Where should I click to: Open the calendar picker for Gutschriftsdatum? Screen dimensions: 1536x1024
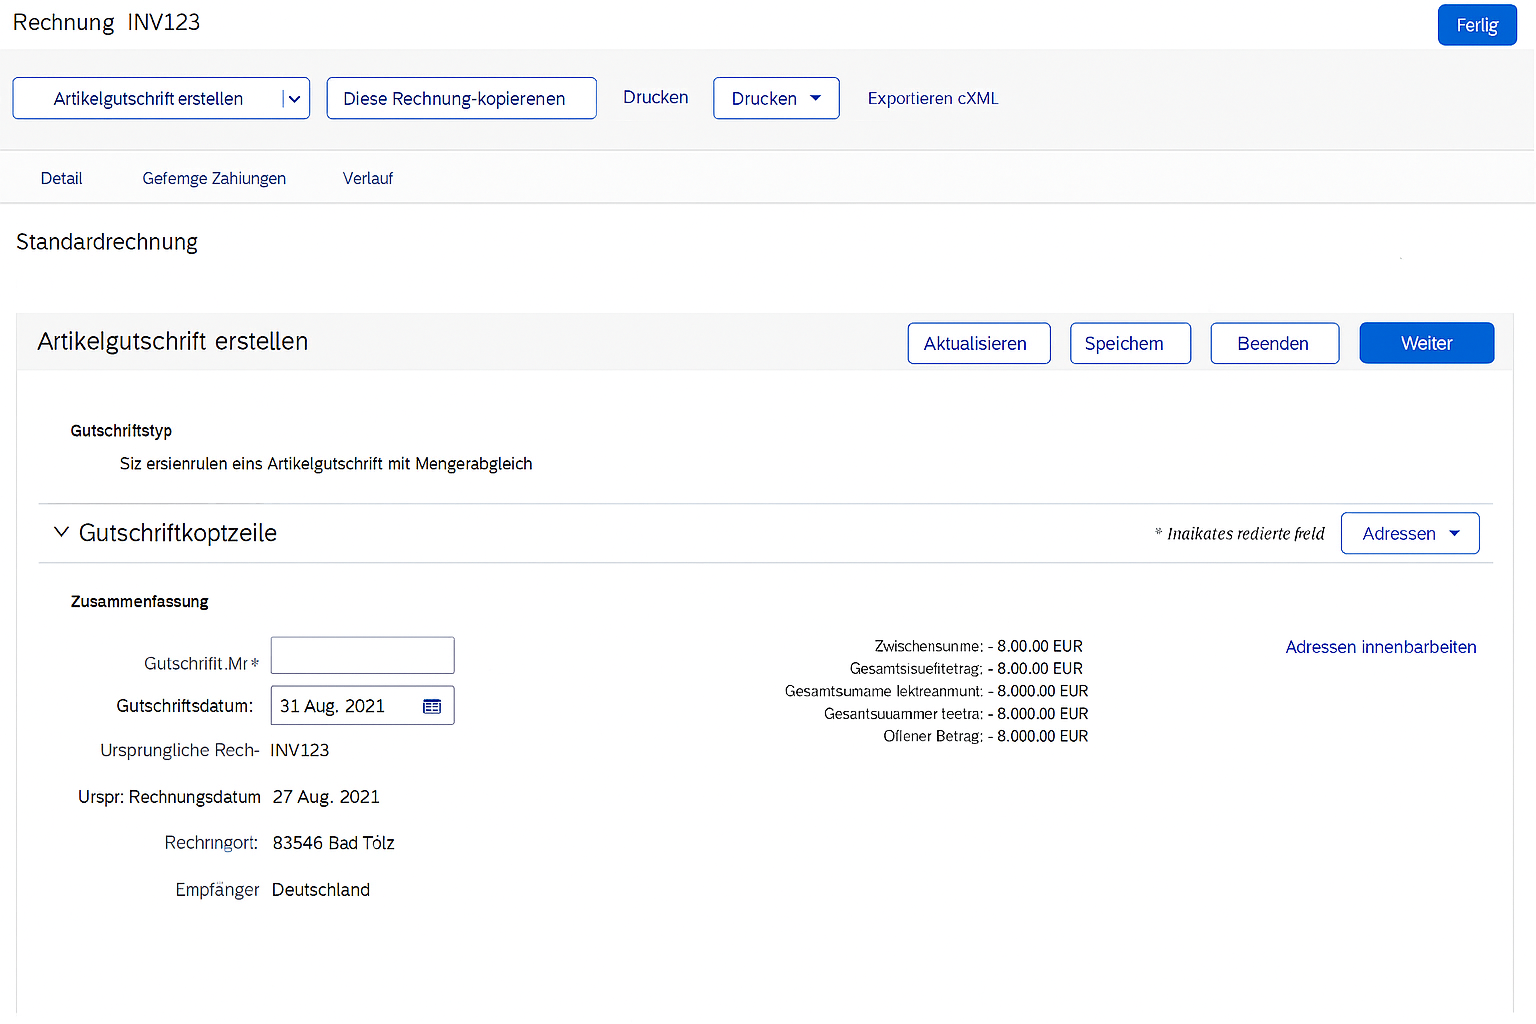tap(432, 706)
